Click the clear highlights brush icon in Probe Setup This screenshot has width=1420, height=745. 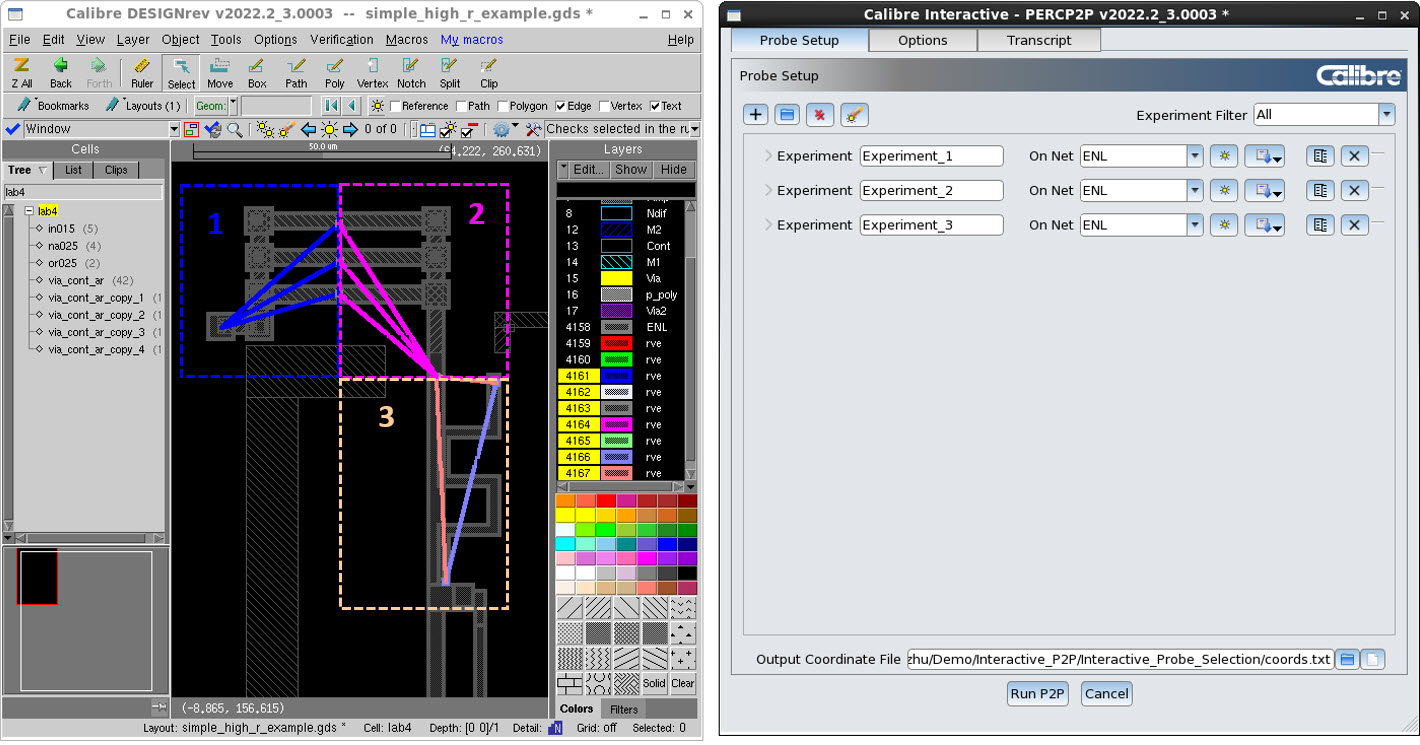click(x=854, y=114)
